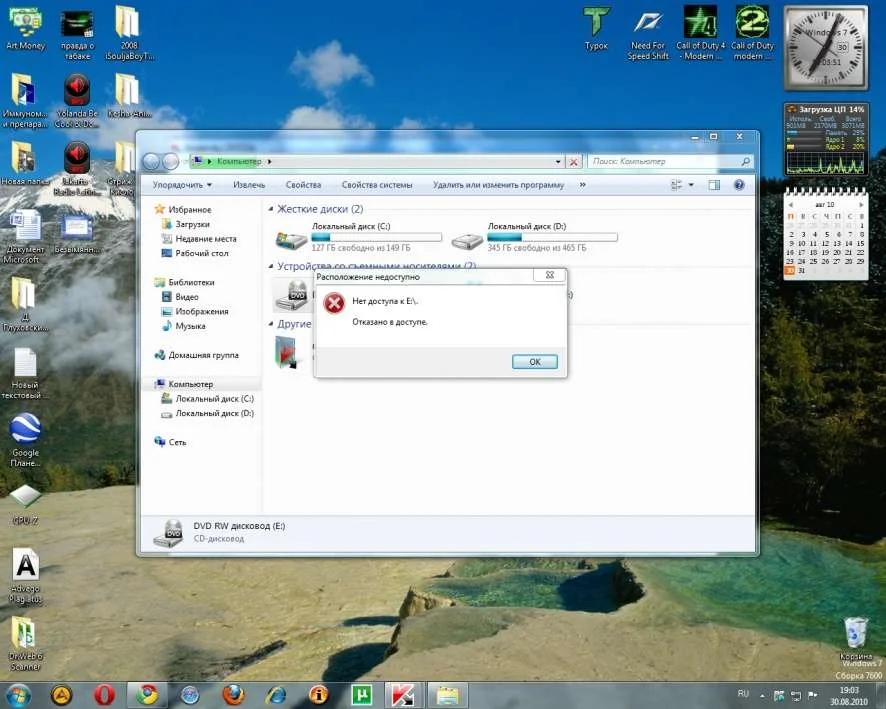The height and width of the screenshot is (709, 886).
Task: Toggle the preview pane icon
Action: [714, 185]
